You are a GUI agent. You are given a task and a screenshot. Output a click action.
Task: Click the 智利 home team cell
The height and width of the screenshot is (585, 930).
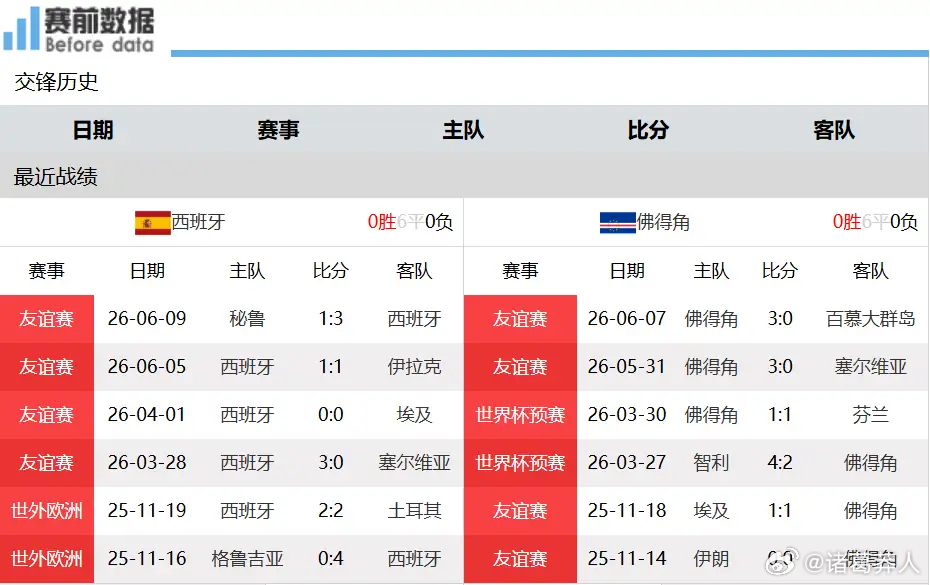(x=711, y=463)
